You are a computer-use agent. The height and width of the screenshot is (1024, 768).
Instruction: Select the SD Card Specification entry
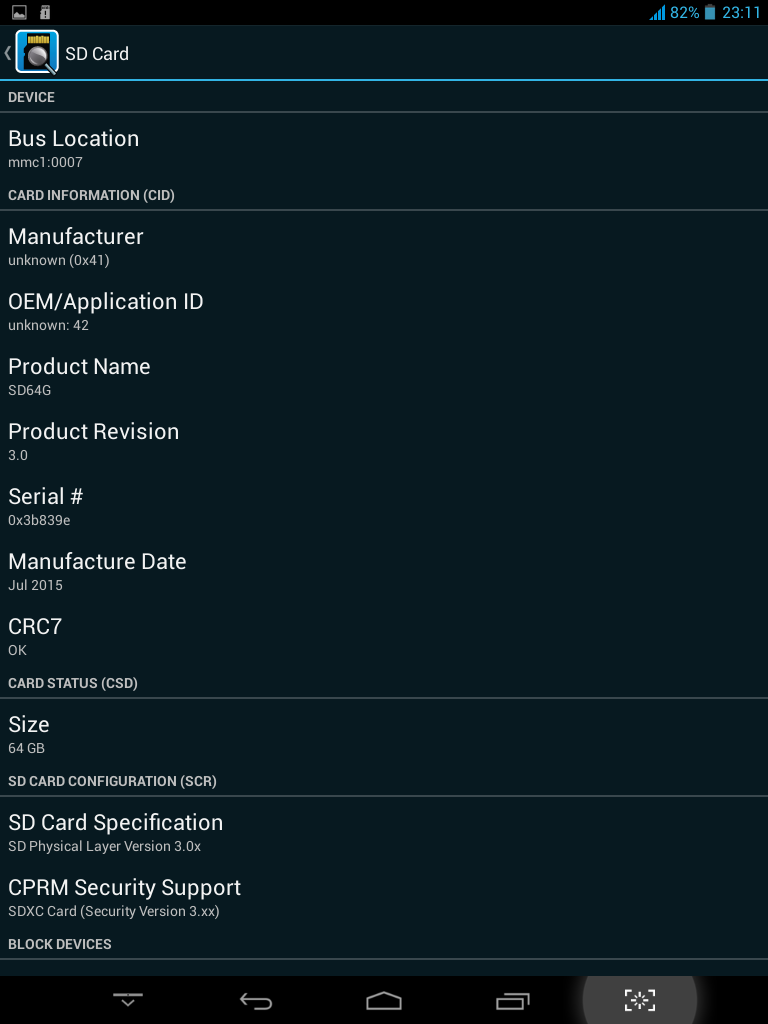[x=384, y=832]
